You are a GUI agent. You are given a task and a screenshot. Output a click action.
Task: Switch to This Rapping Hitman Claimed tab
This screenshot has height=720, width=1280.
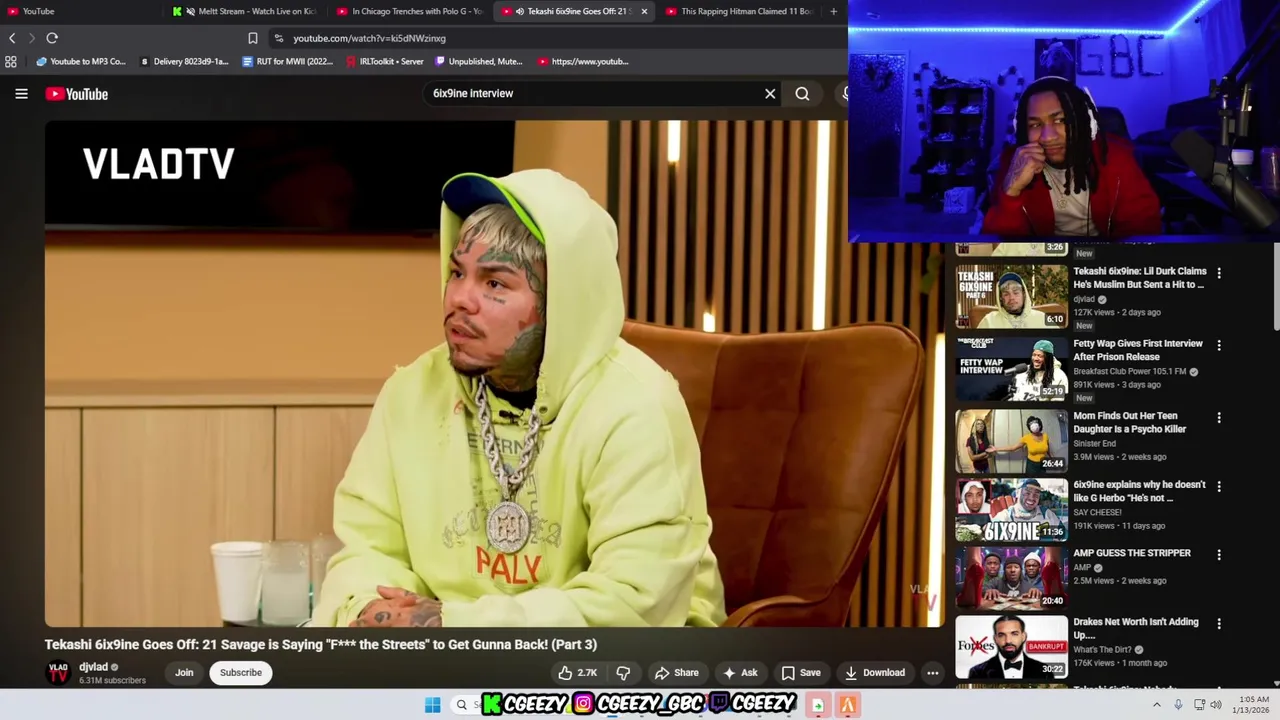[740, 11]
